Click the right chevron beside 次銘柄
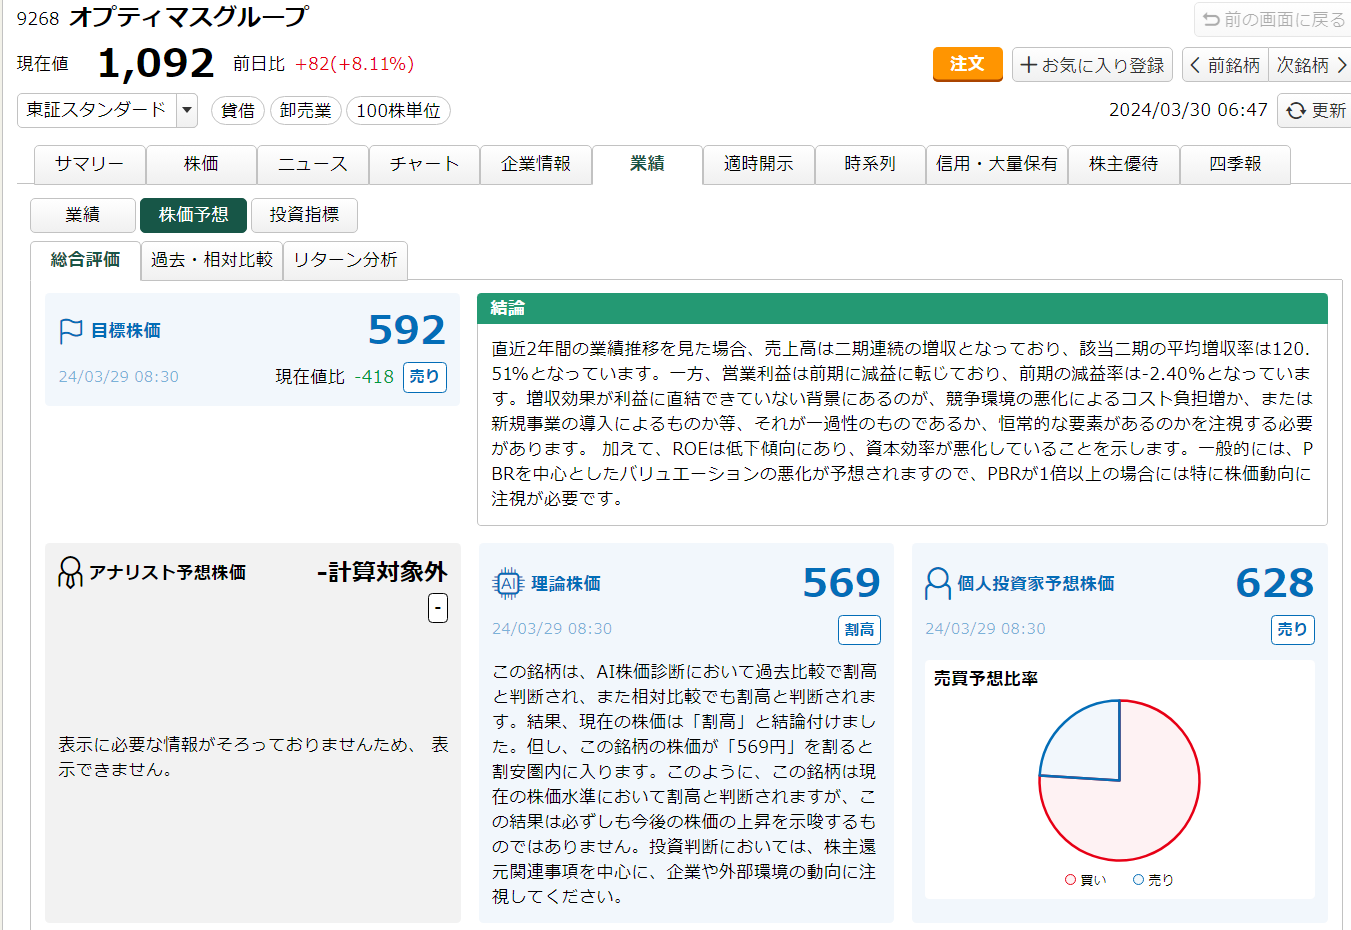1351x930 pixels. (1341, 65)
